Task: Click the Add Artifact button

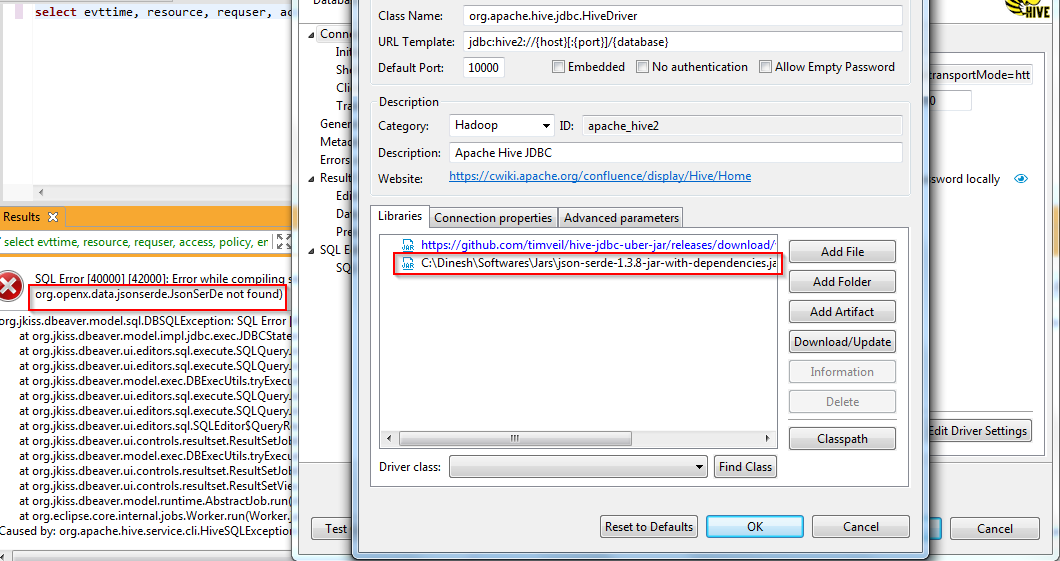Action: click(842, 312)
